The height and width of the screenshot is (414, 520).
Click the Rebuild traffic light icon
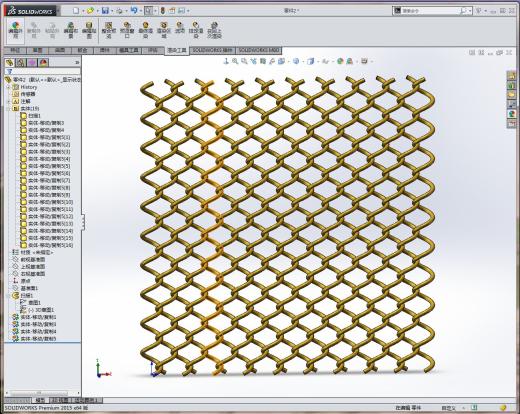click(163, 11)
